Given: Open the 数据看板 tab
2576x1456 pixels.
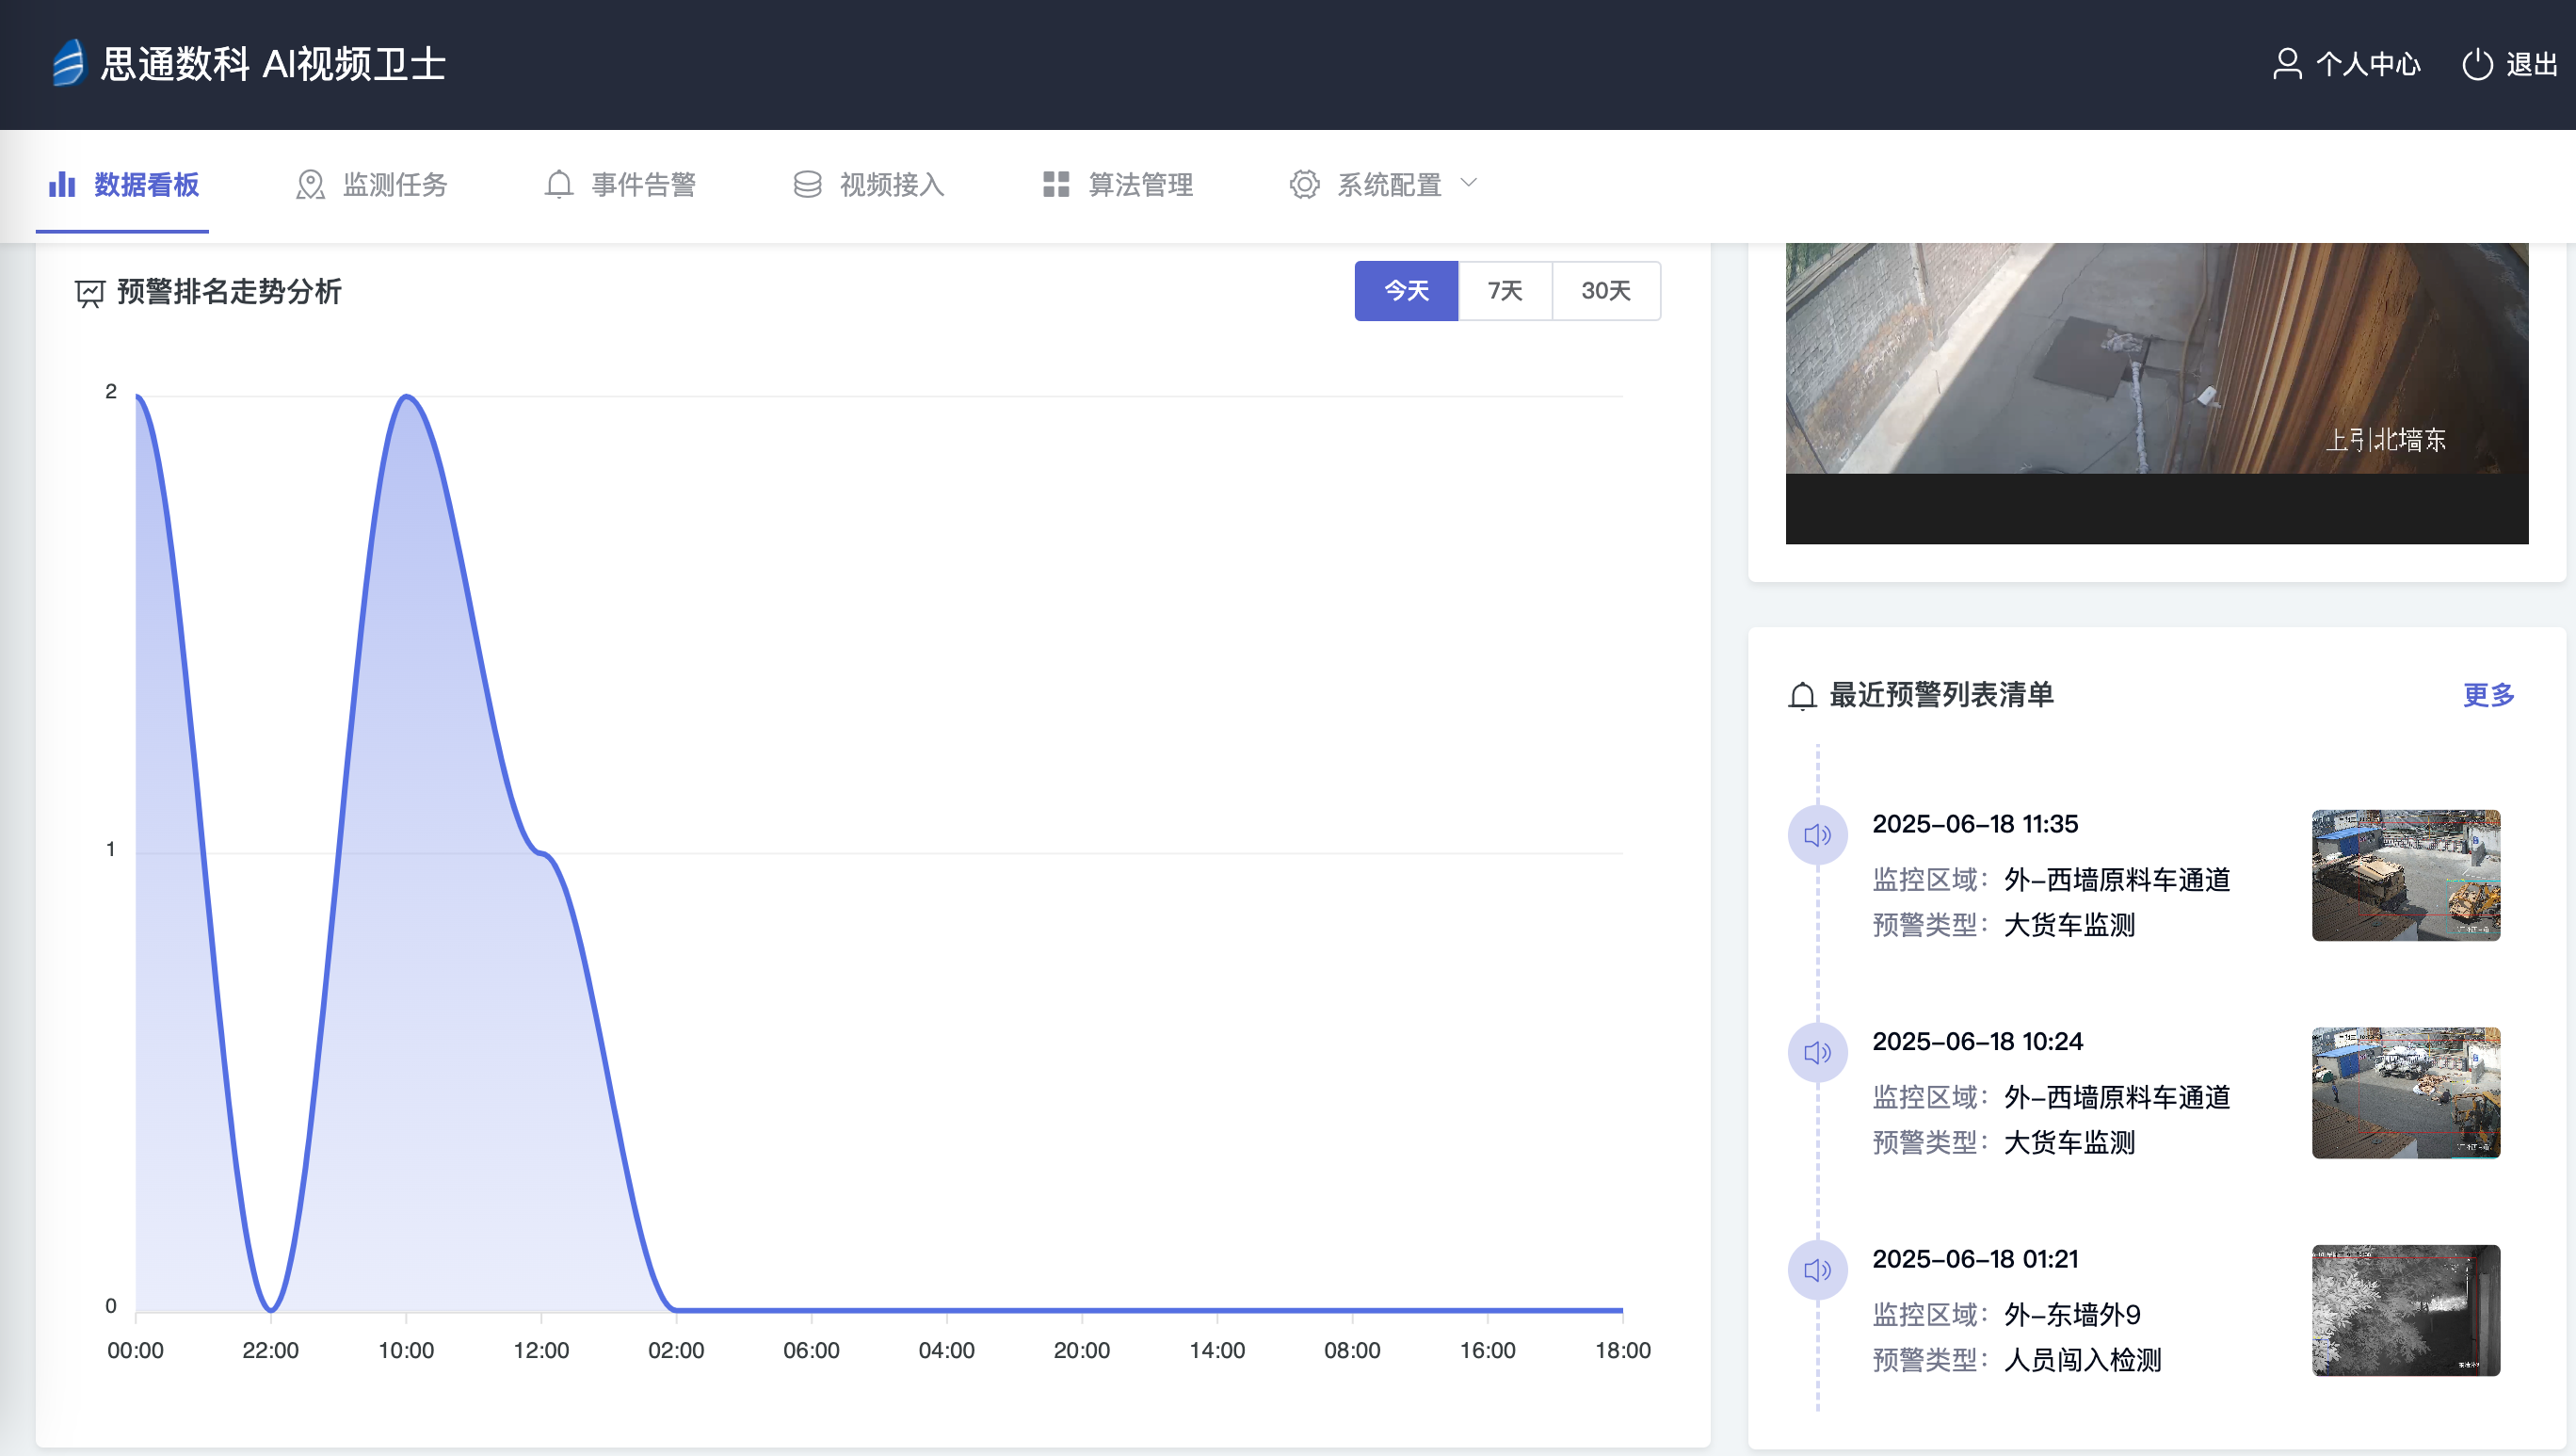Looking at the screenshot, I should click(146, 184).
